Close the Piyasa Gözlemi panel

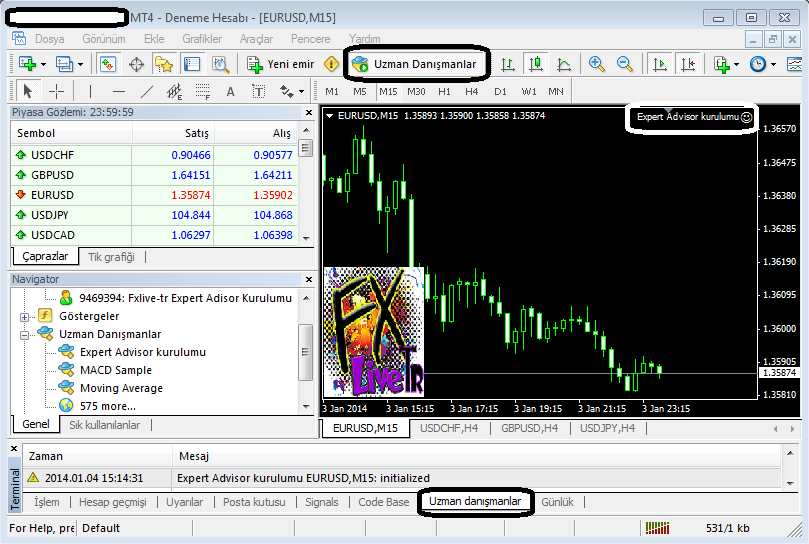(x=309, y=113)
